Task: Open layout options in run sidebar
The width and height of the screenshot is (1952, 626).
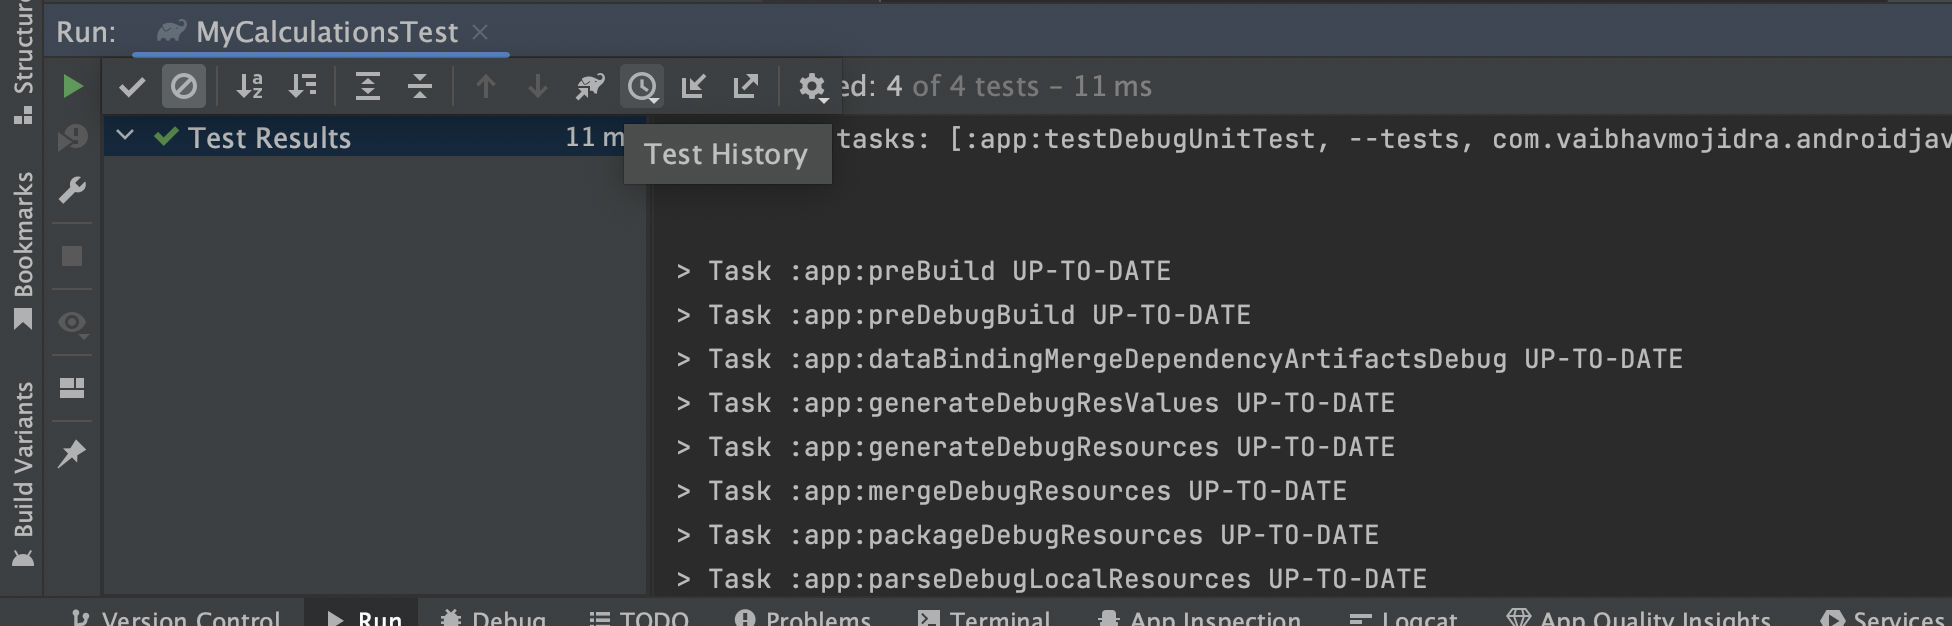Action: click(72, 388)
